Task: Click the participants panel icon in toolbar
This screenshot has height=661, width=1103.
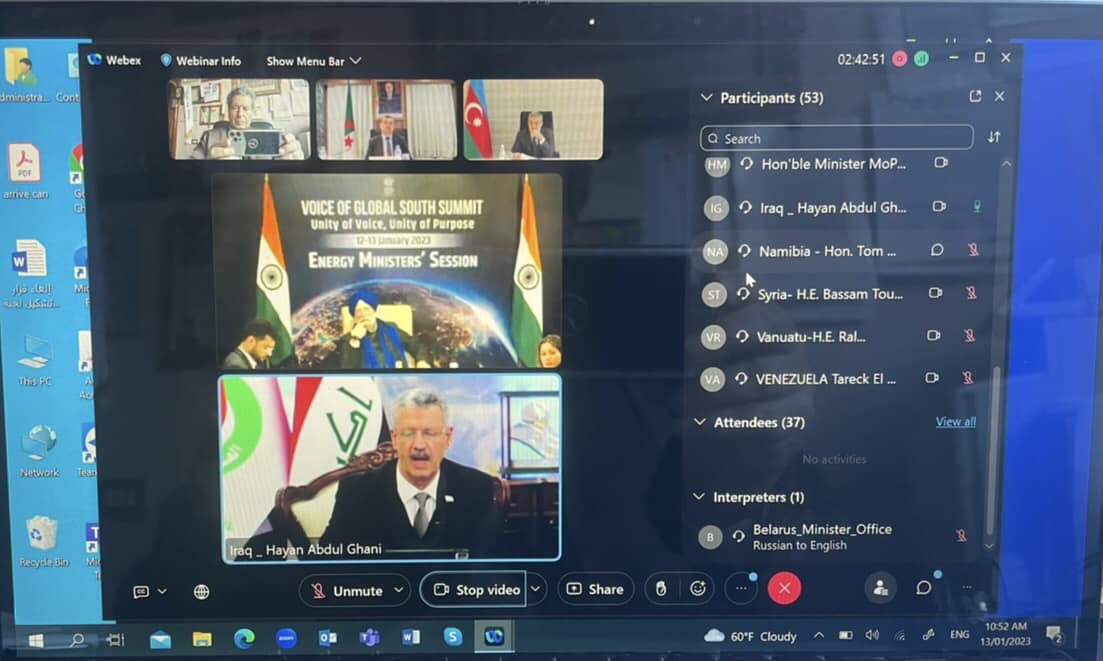Action: tap(880, 588)
